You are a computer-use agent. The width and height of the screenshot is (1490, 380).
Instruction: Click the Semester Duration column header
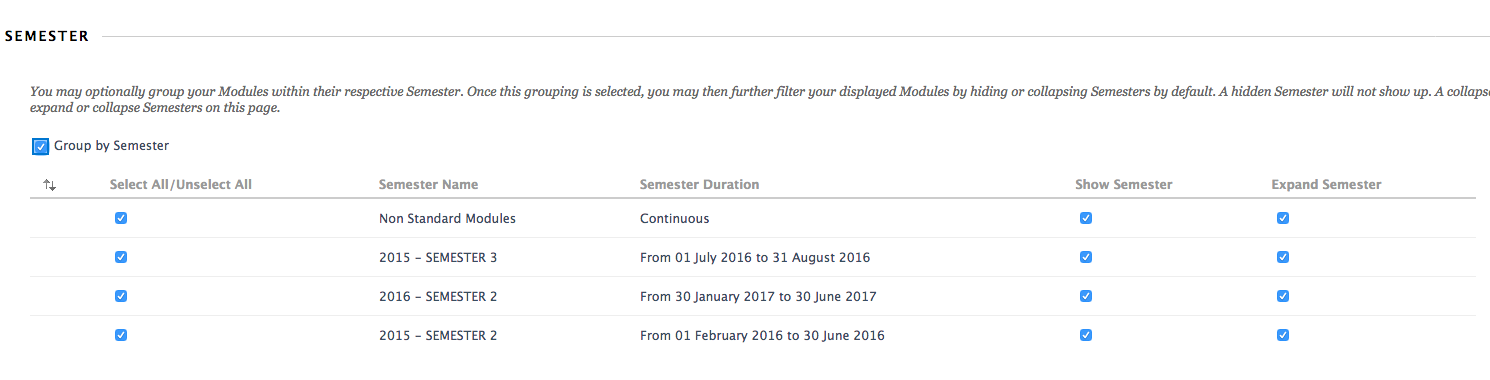699,185
